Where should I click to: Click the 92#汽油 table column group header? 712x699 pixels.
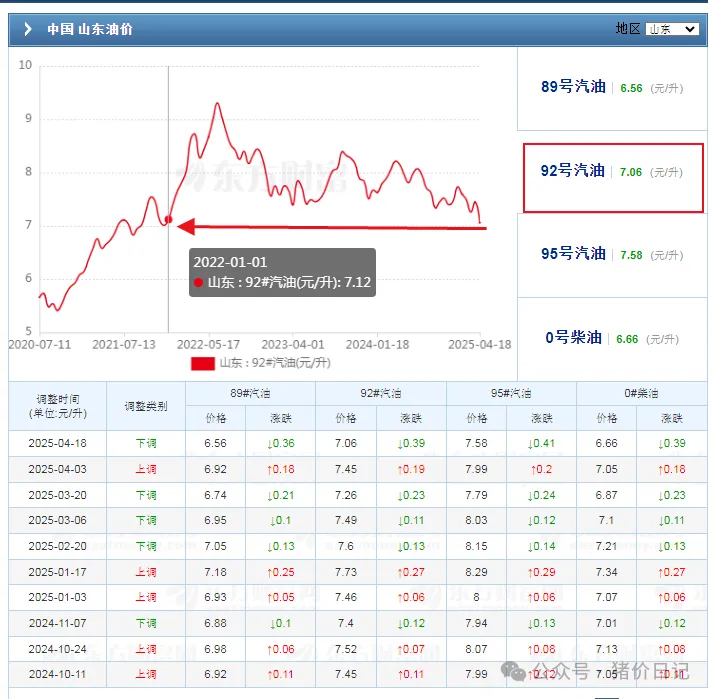[x=381, y=393]
